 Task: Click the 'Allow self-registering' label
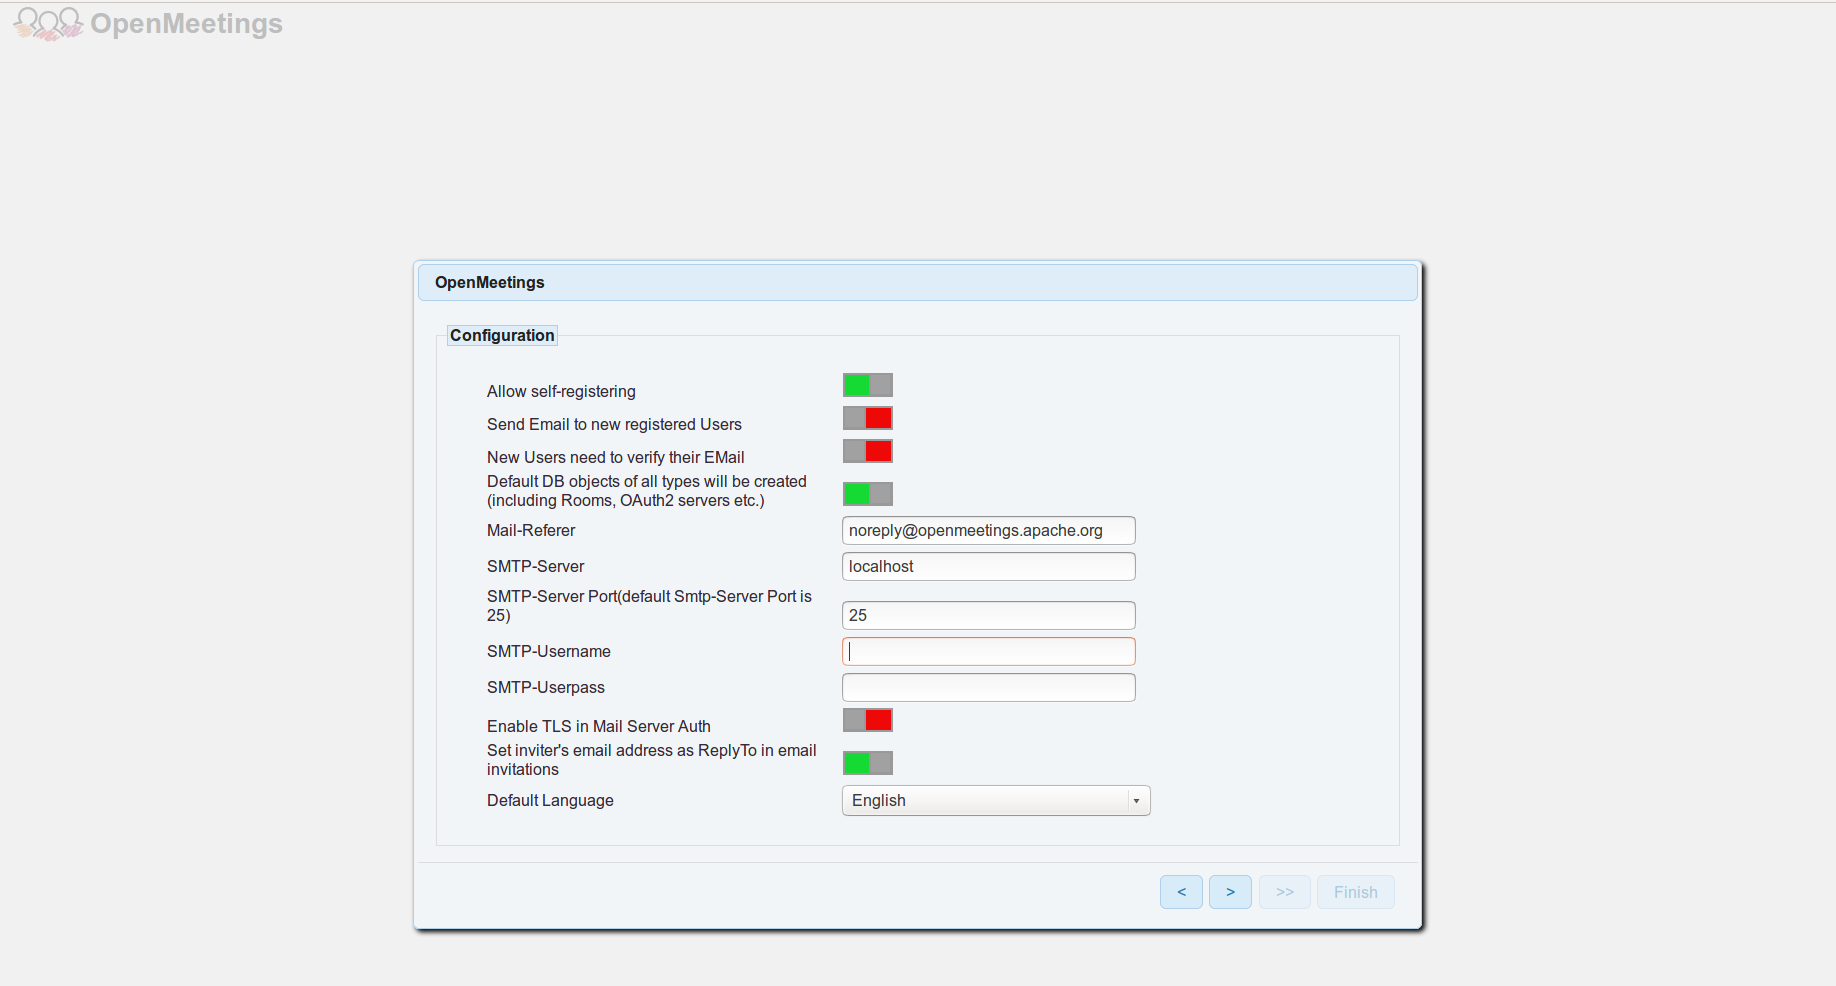point(561,391)
